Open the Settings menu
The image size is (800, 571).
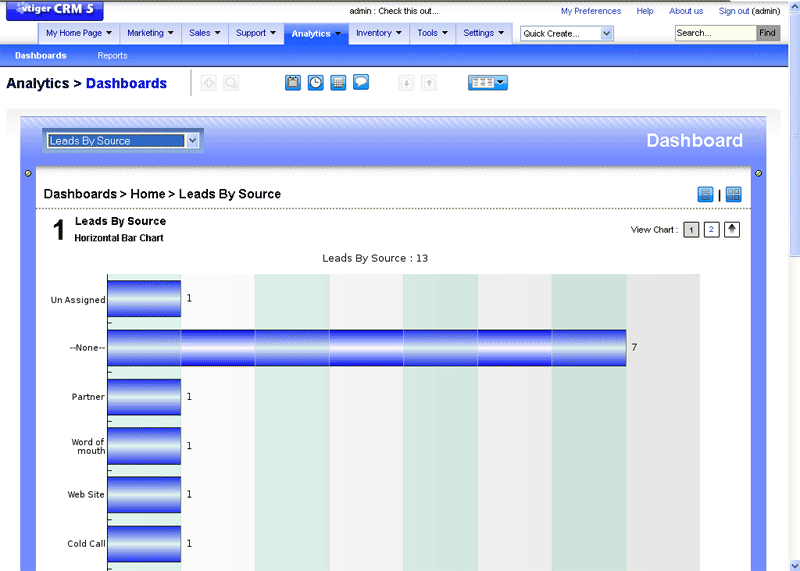tap(483, 33)
